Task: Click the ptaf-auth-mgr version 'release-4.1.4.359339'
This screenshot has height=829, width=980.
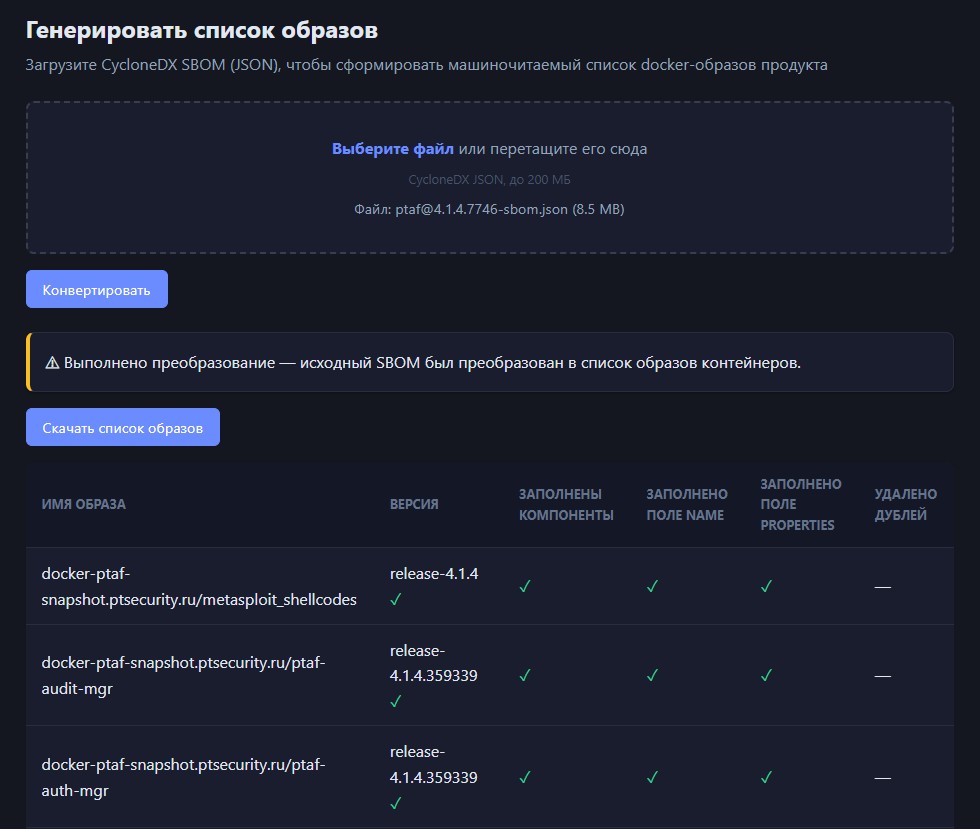Action: point(434,765)
